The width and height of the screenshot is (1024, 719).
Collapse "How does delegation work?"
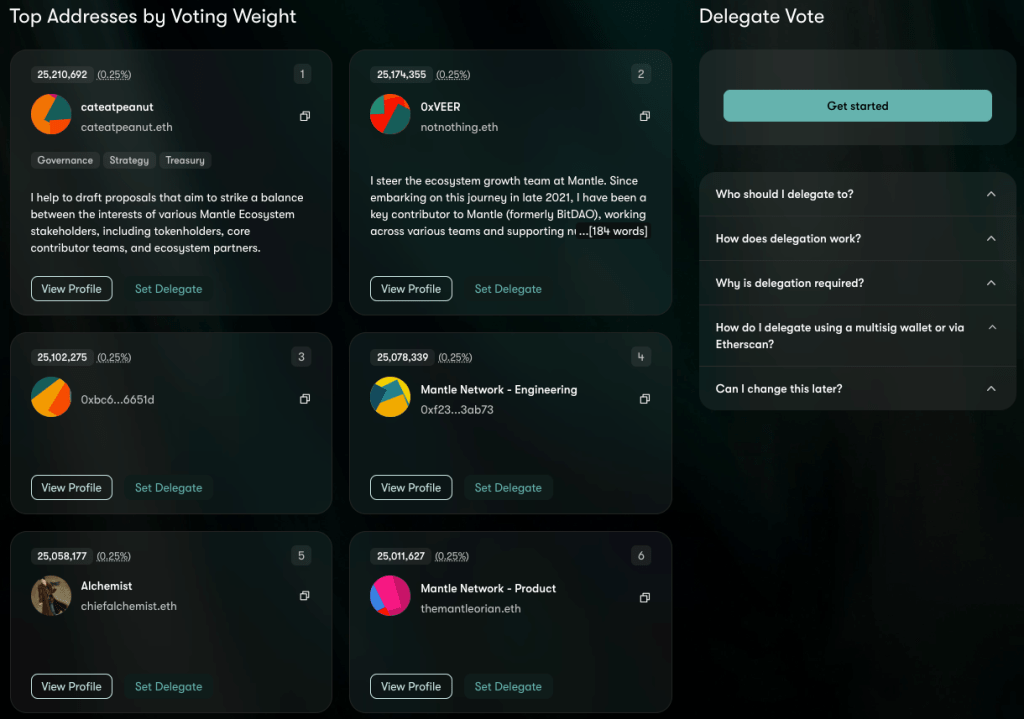(857, 239)
